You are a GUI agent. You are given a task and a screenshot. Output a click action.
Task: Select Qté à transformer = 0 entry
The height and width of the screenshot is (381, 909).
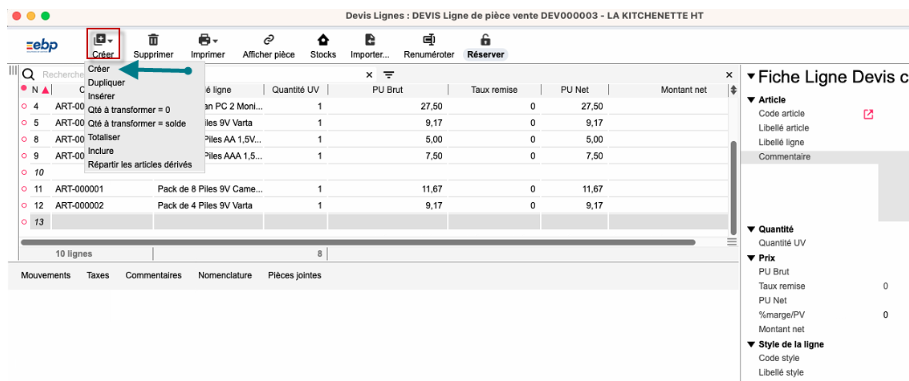click(129, 110)
